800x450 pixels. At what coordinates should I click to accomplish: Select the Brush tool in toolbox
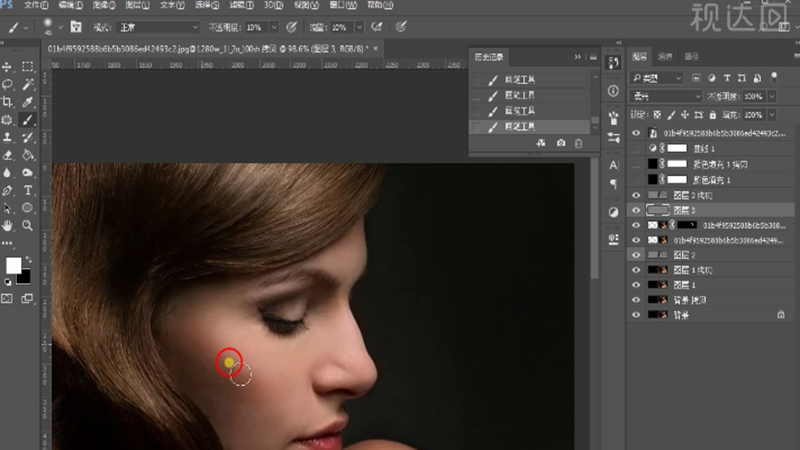pyautogui.click(x=28, y=120)
